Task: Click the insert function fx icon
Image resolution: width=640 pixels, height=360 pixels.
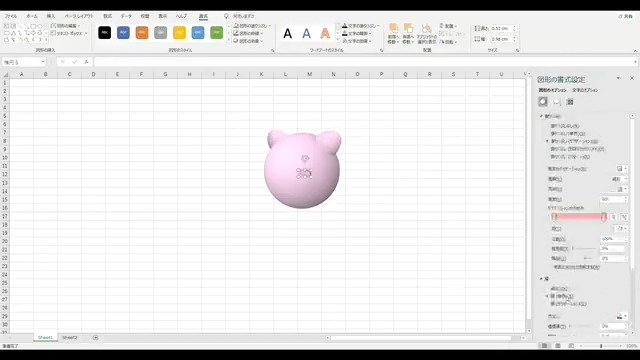Action: 87,62
